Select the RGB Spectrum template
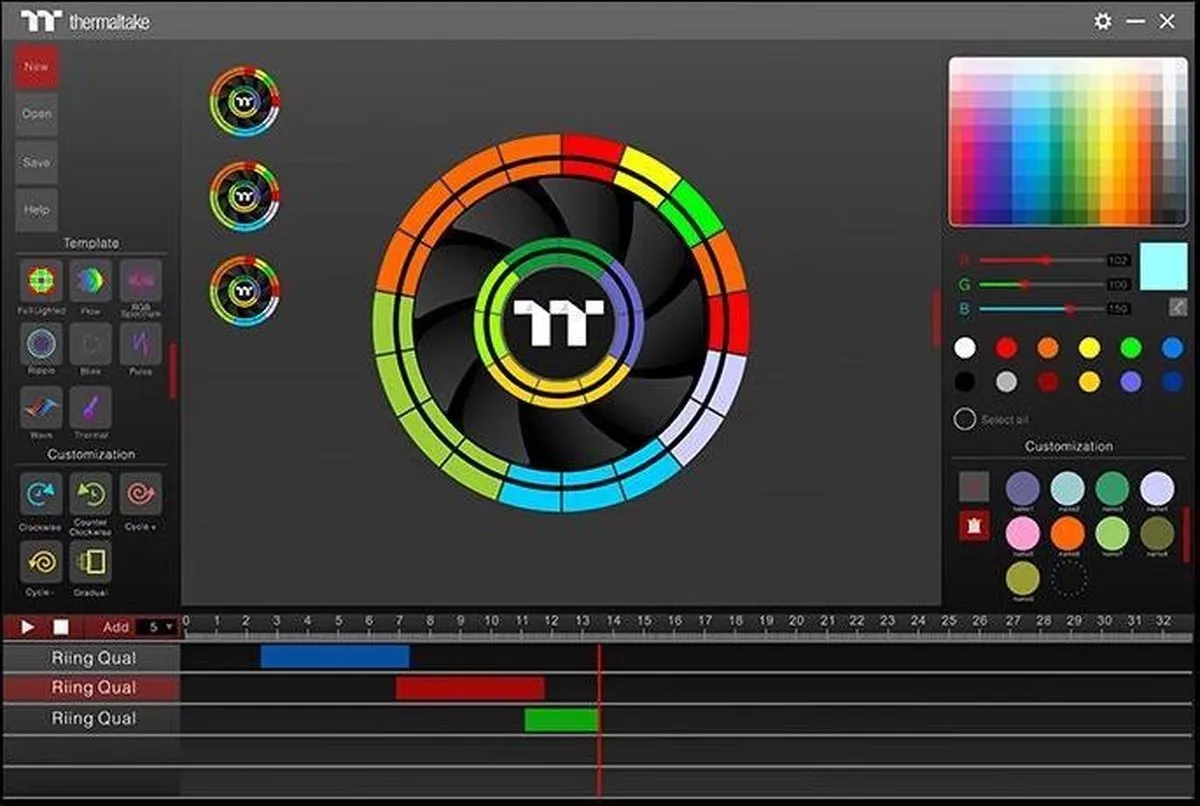The width and height of the screenshot is (1200, 806). (141, 281)
